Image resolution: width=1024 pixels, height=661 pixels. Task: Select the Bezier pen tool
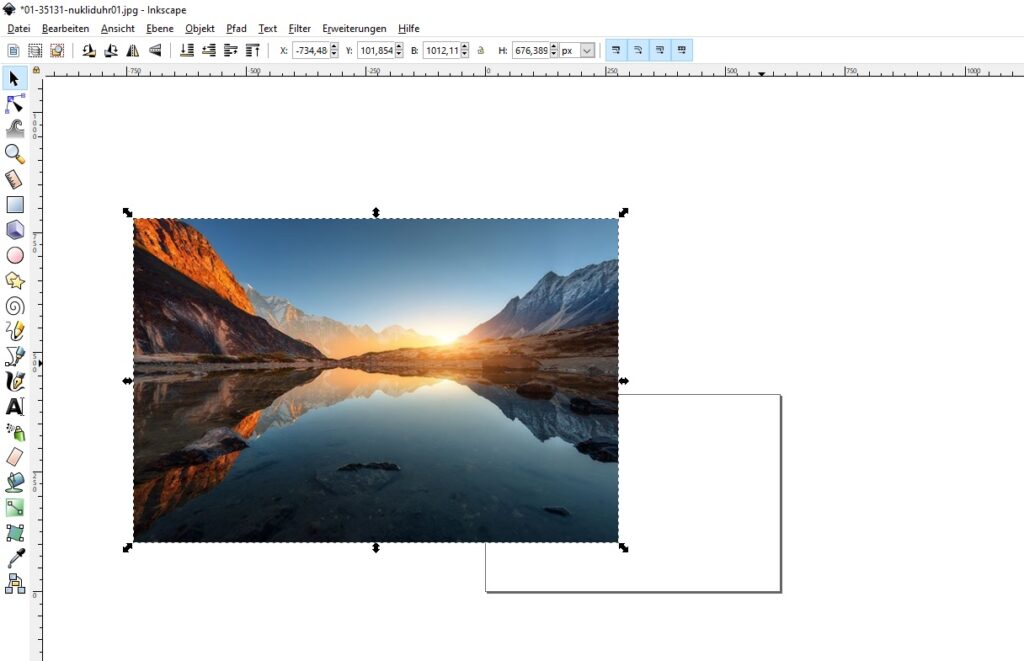[x=14, y=356]
